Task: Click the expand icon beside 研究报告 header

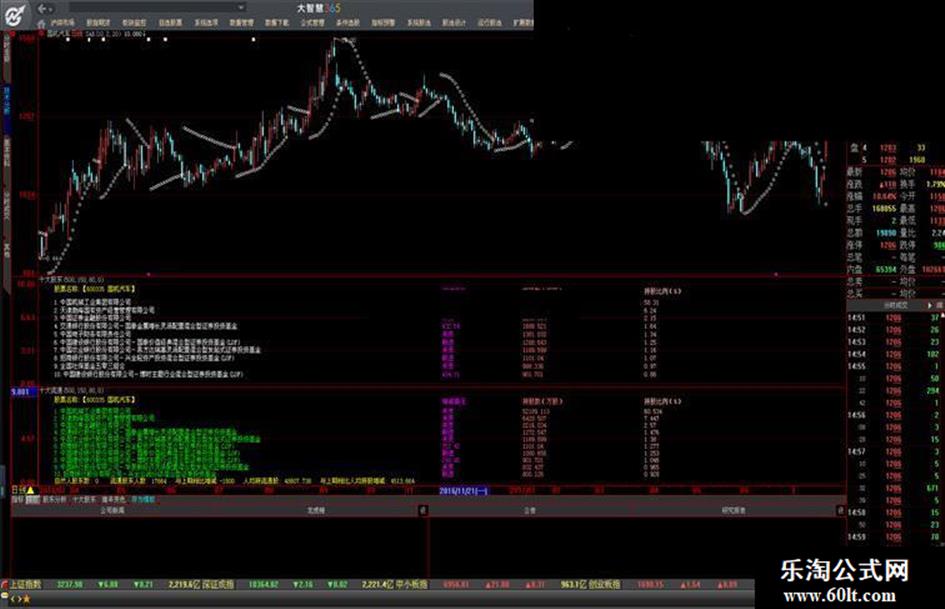Action: point(840,511)
